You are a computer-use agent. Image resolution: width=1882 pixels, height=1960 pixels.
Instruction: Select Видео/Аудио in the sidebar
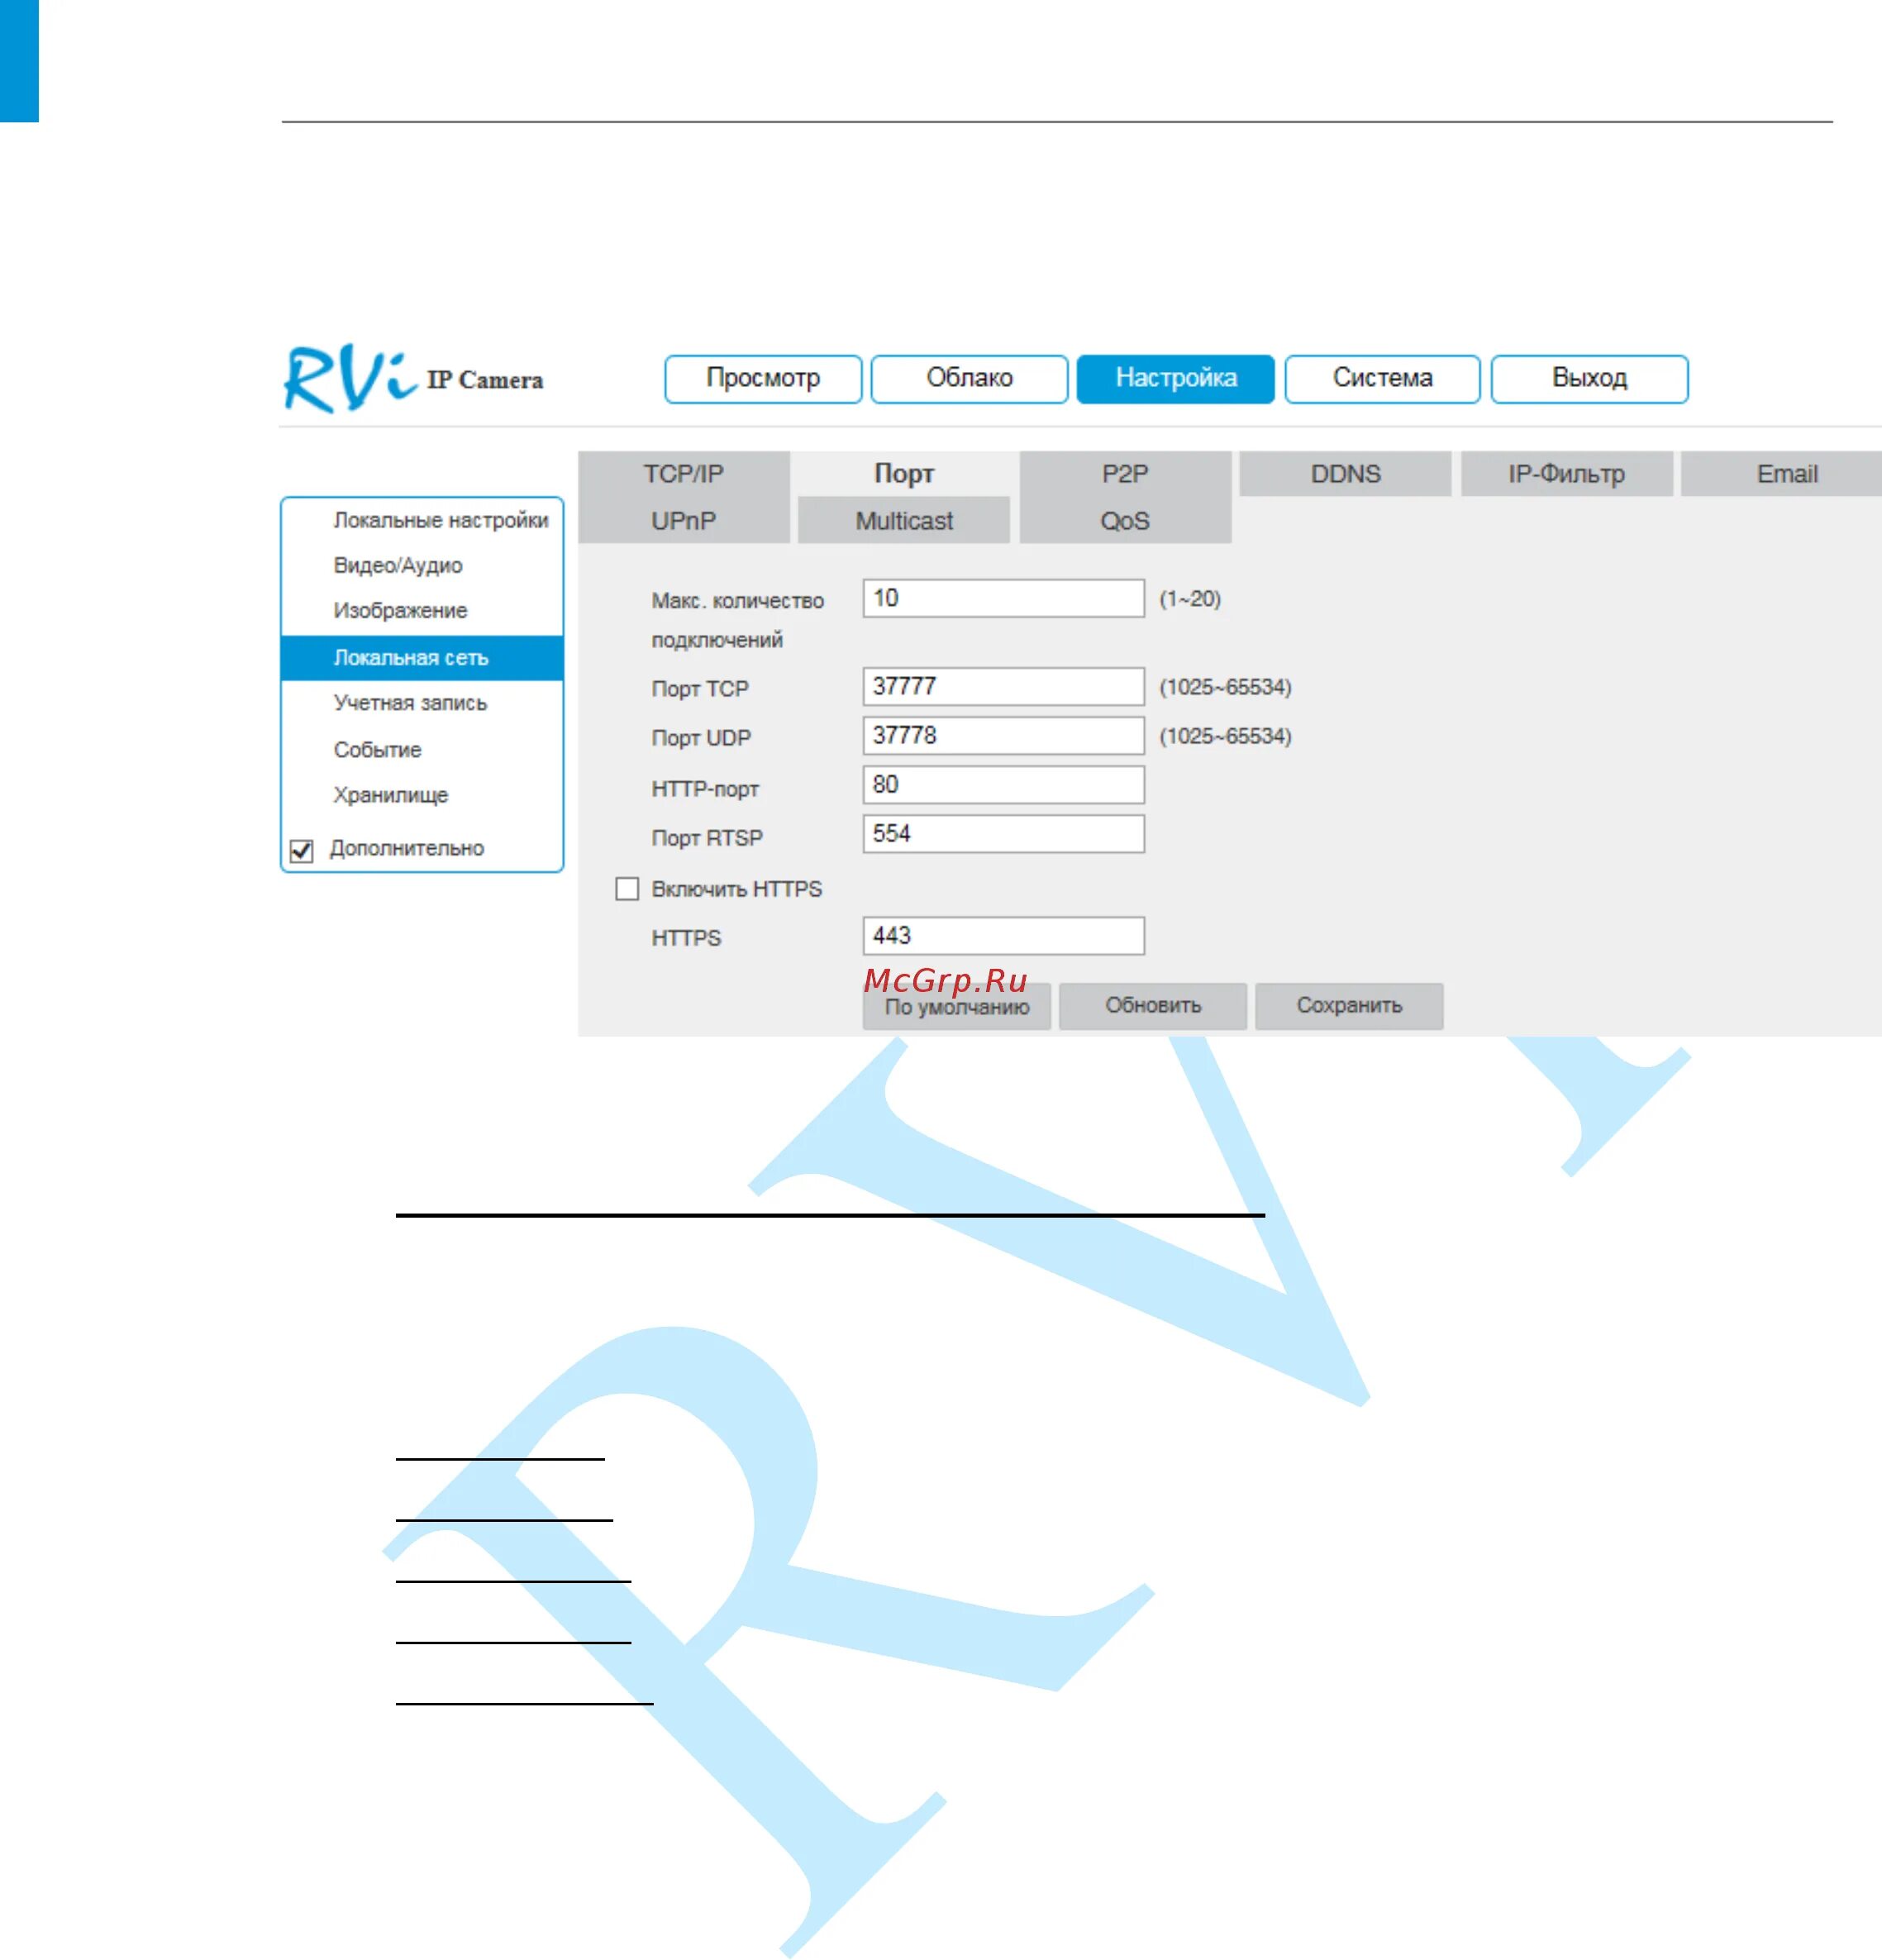pyautogui.click(x=397, y=566)
